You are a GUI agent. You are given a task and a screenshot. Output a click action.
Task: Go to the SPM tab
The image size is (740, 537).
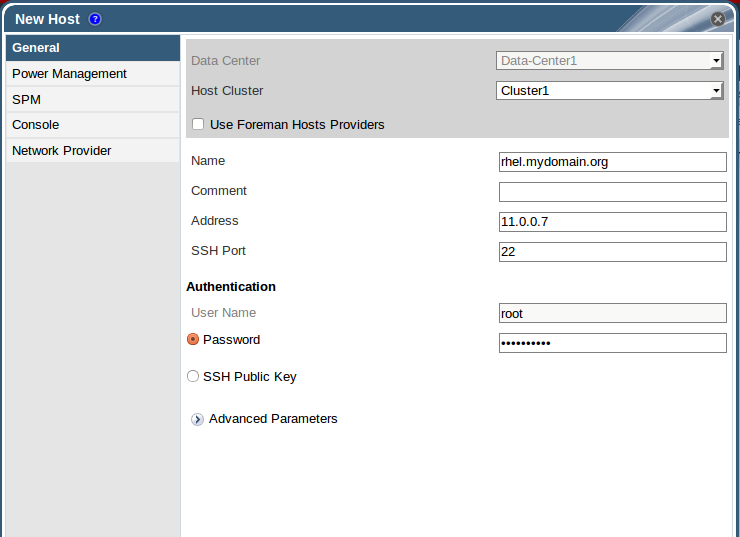click(92, 100)
